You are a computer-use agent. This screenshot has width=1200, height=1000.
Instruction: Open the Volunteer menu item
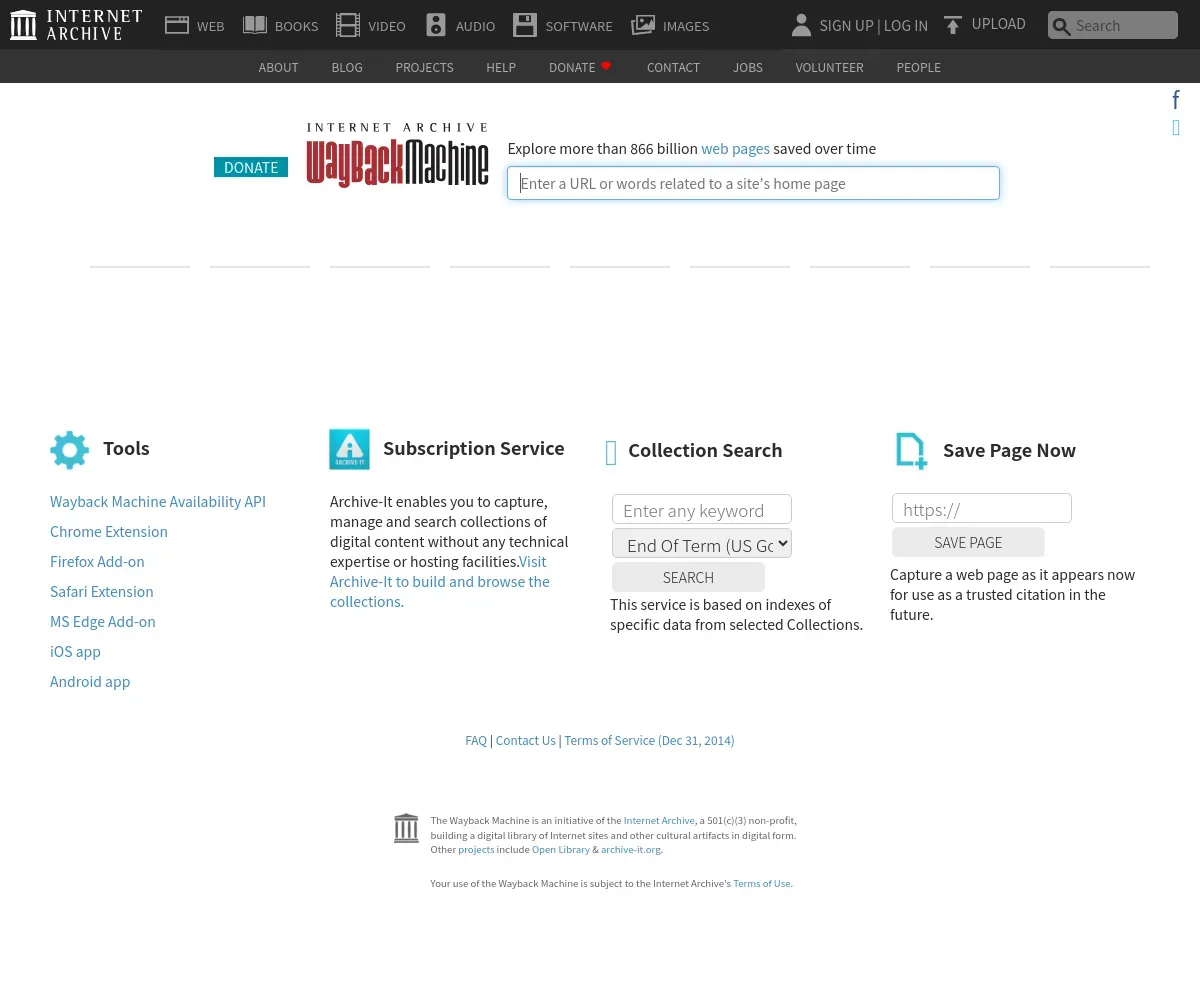tap(829, 67)
